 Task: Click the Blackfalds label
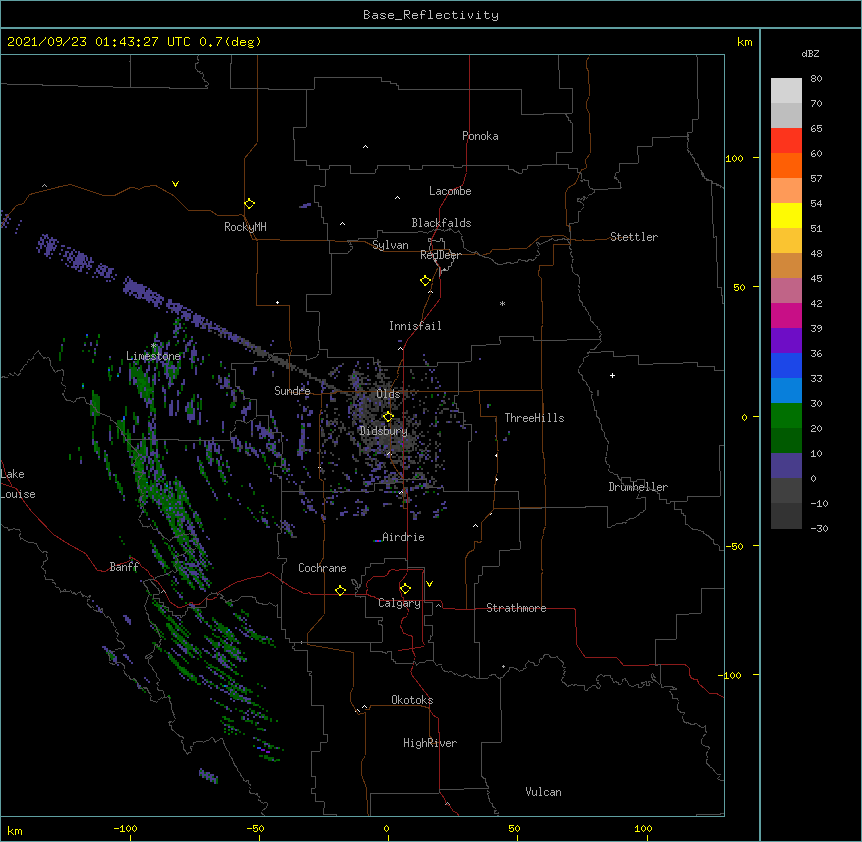(x=441, y=223)
